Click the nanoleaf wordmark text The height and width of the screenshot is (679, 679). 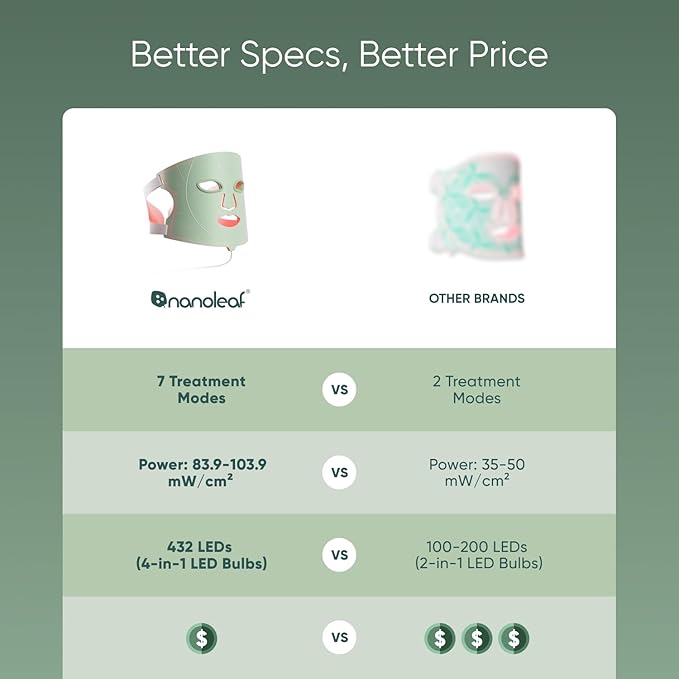209,298
